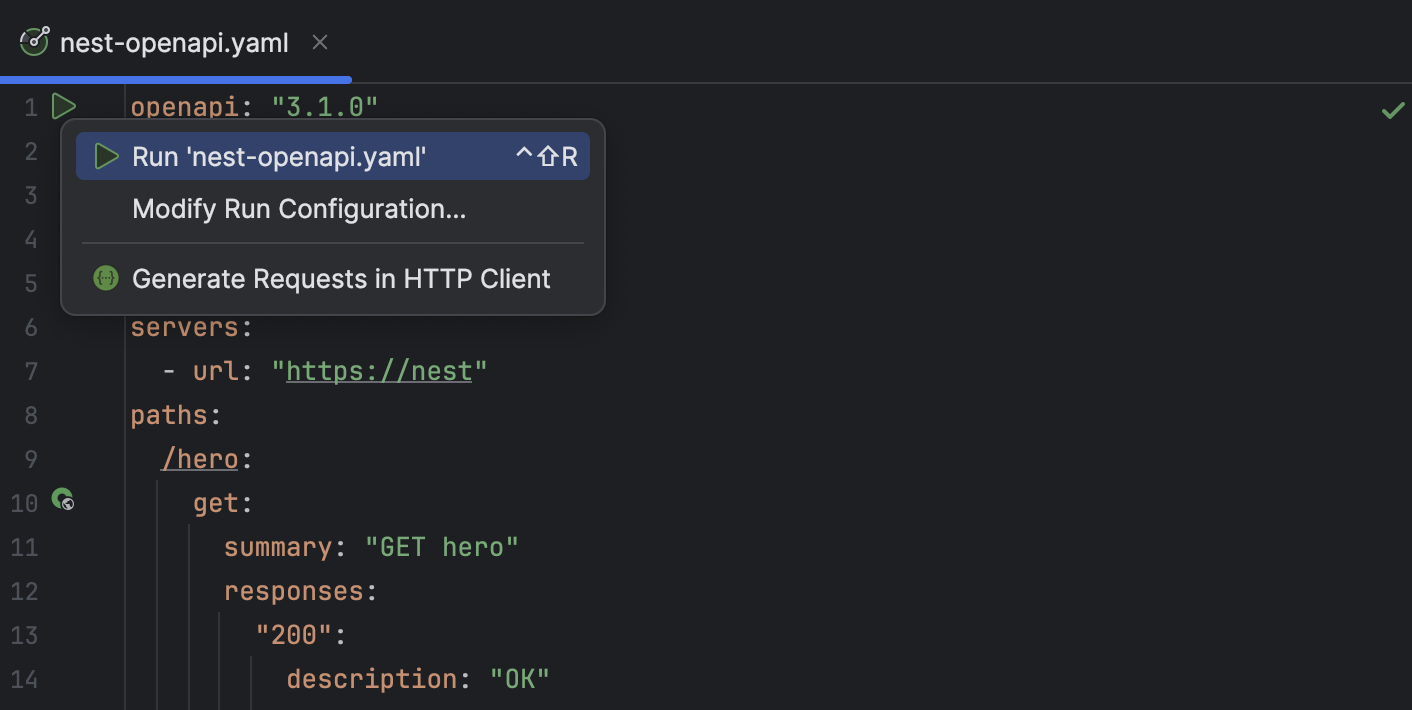Run the file via the gutter play icon
The width and height of the screenshot is (1412, 710).
(x=63, y=106)
